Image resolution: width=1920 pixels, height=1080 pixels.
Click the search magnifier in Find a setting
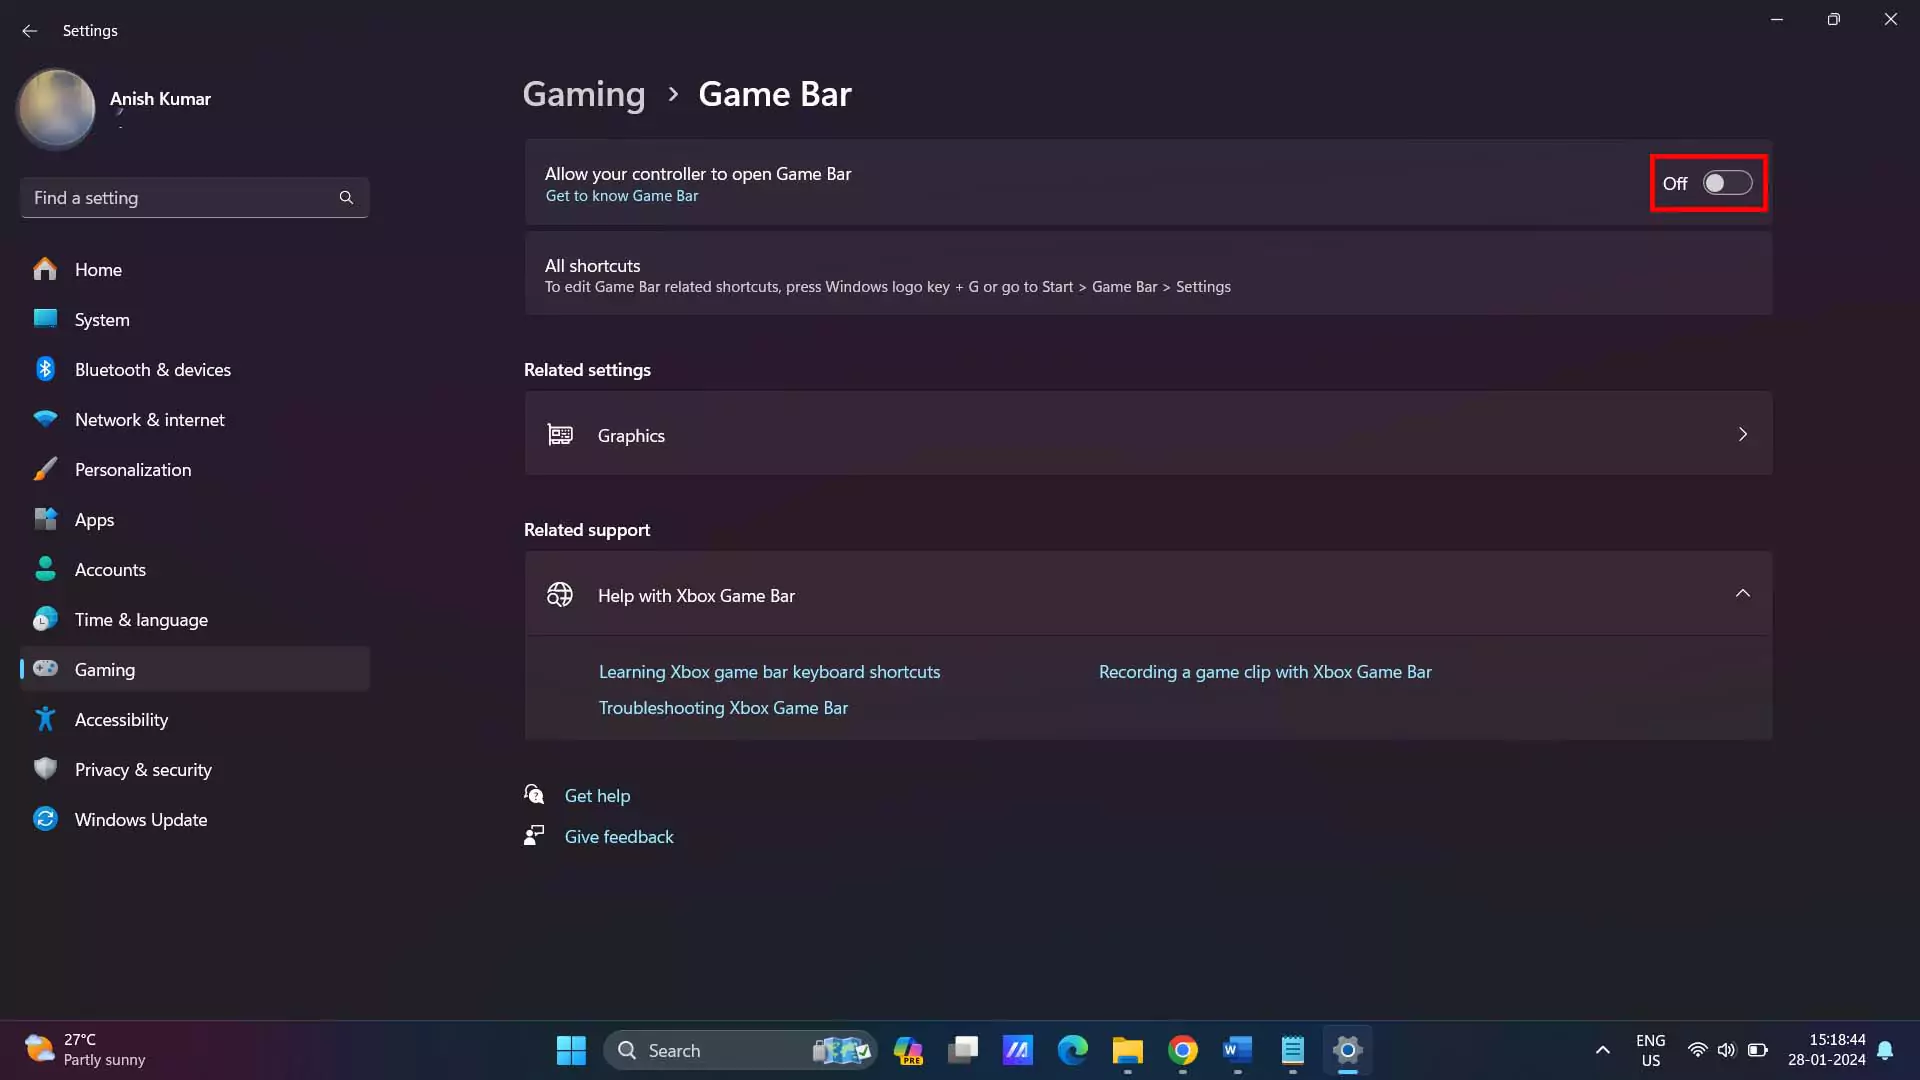346,198
